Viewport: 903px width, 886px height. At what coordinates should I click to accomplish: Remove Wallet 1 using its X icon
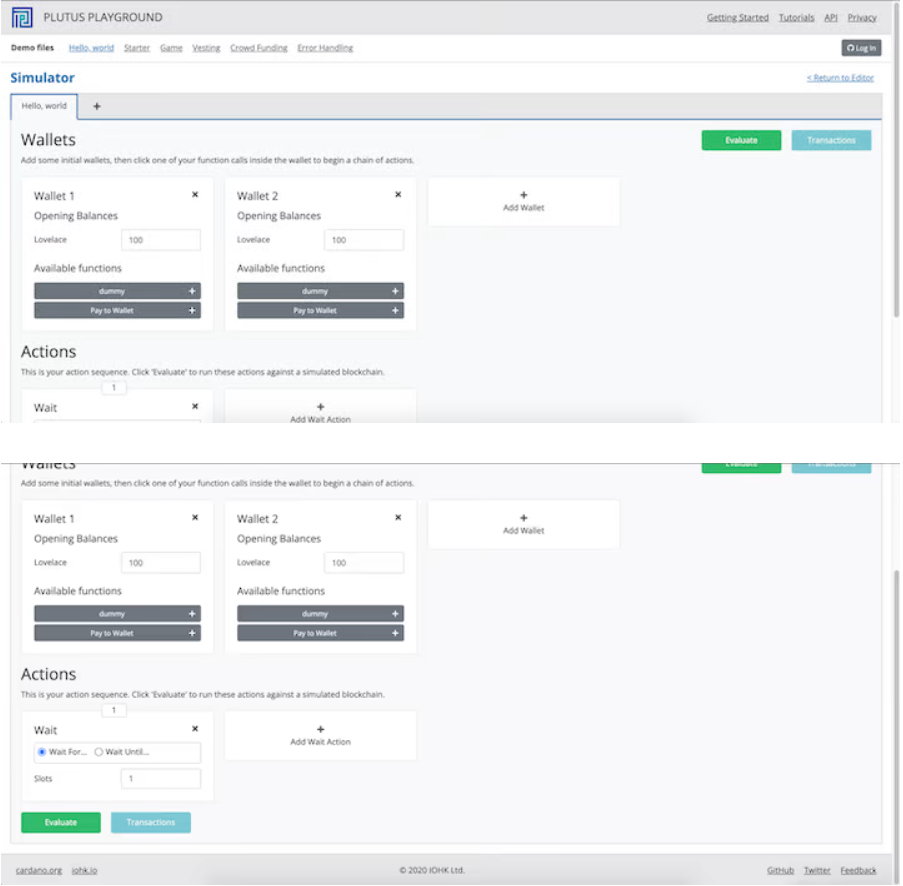[x=195, y=518]
